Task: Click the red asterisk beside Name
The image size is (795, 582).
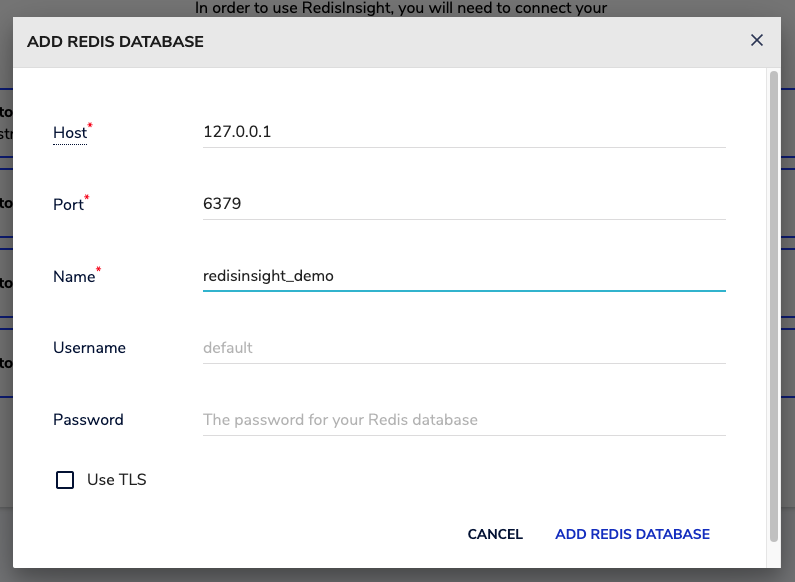Action: point(96,270)
